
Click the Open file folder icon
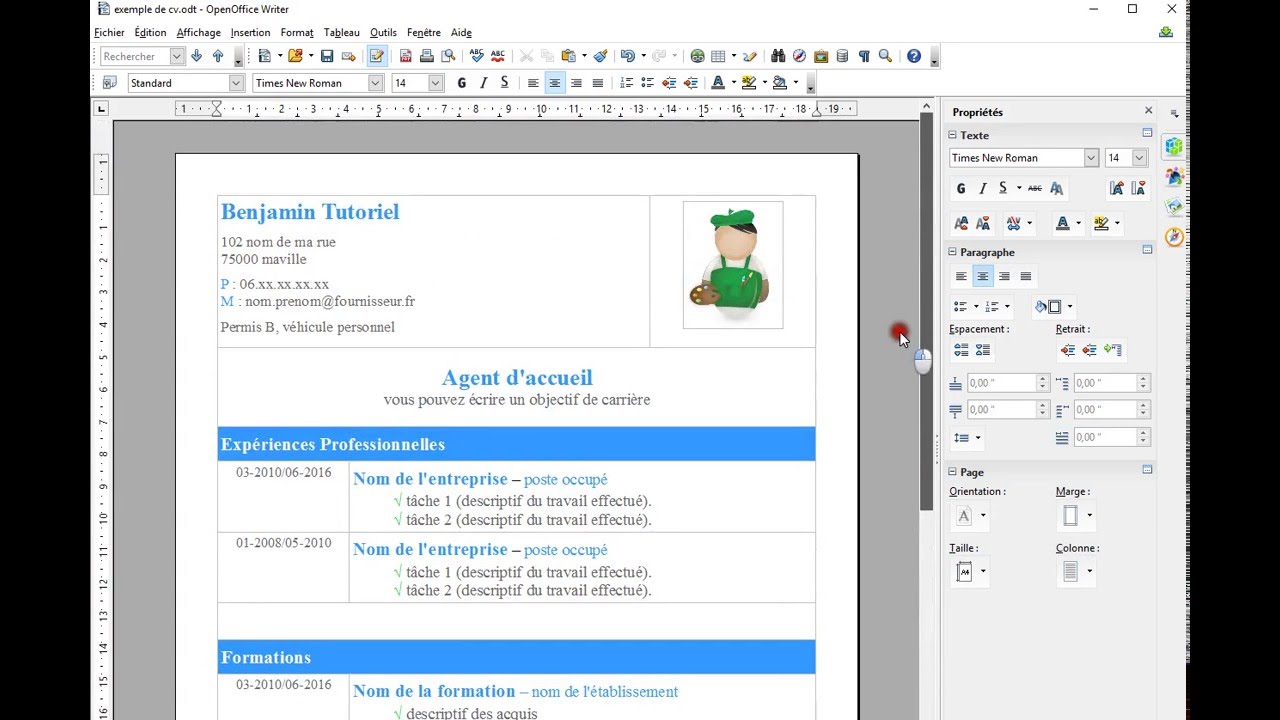(295, 56)
